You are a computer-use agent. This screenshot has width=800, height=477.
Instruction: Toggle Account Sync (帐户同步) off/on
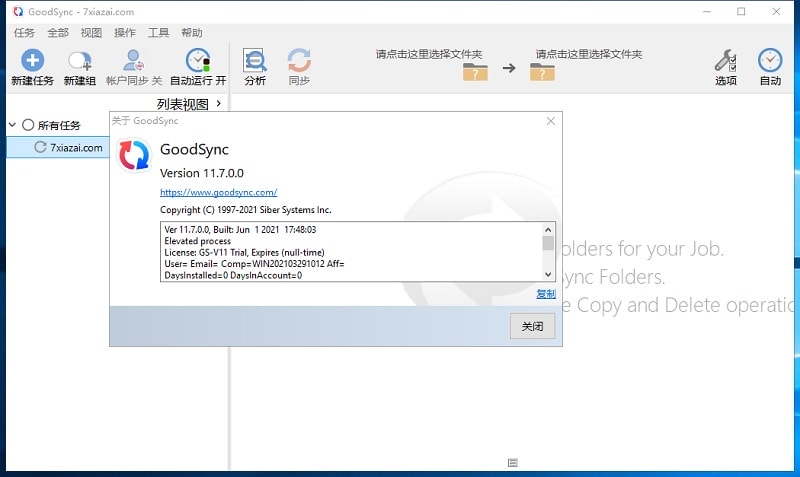[x=134, y=61]
